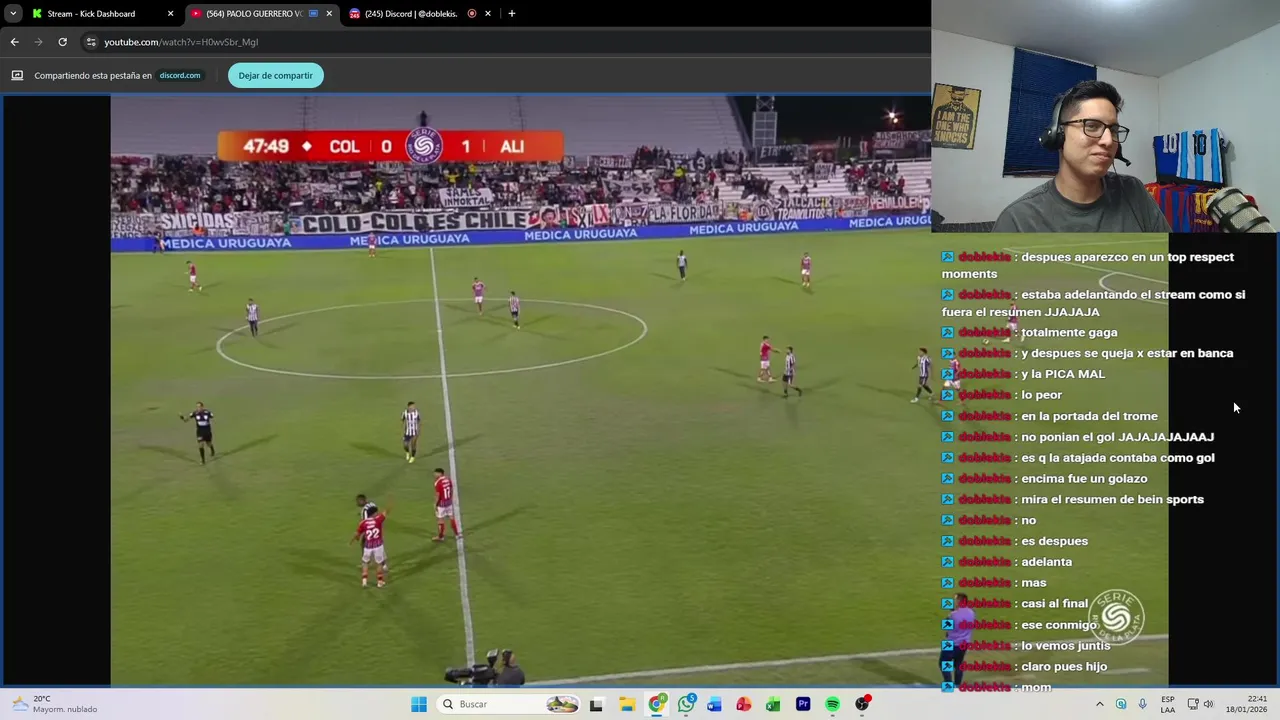Click chat message 'claro pues hijo'
Image resolution: width=1280 pixels, height=720 pixels.
(x=1064, y=666)
